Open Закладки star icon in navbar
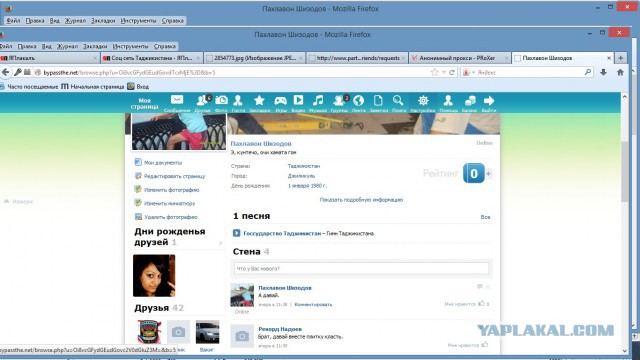This screenshot has width=640, height=360. coord(259,100)
